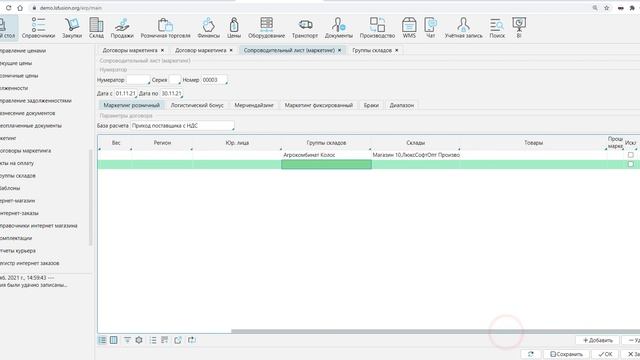Switch table to column panel view

(113, 340)
